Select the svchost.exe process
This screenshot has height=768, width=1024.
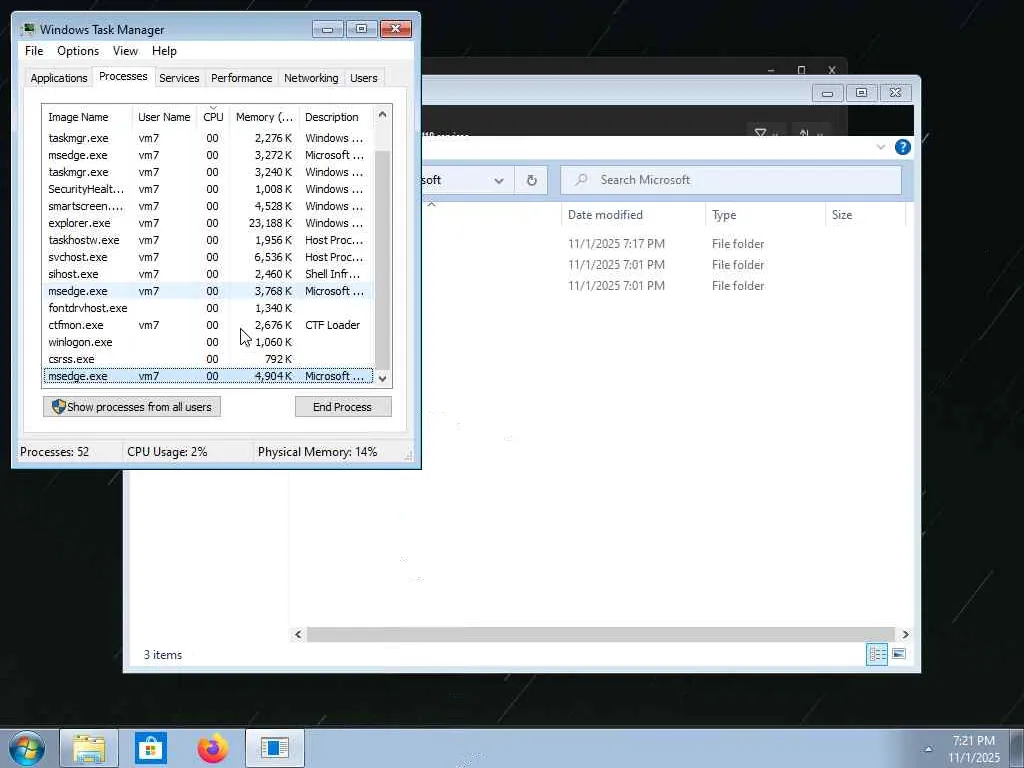click(x=208, y=257)
